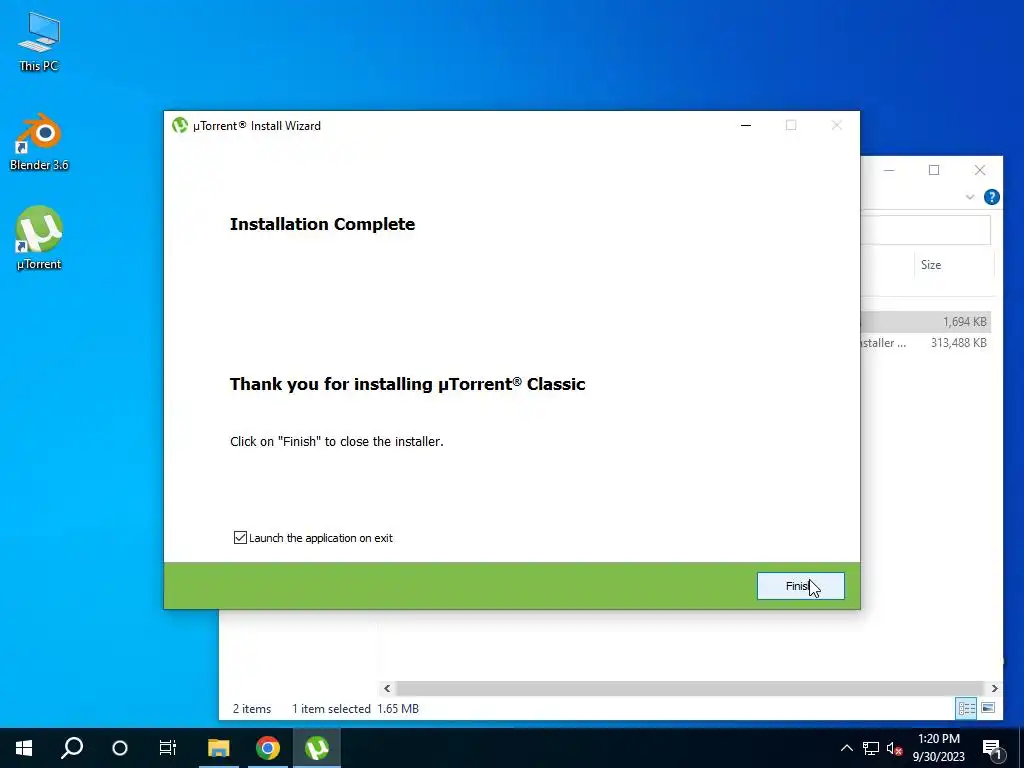This screenshot has height=768, width=1024.
Task: Click the help icon in File Explorer
Action: (x=991, y=197)
